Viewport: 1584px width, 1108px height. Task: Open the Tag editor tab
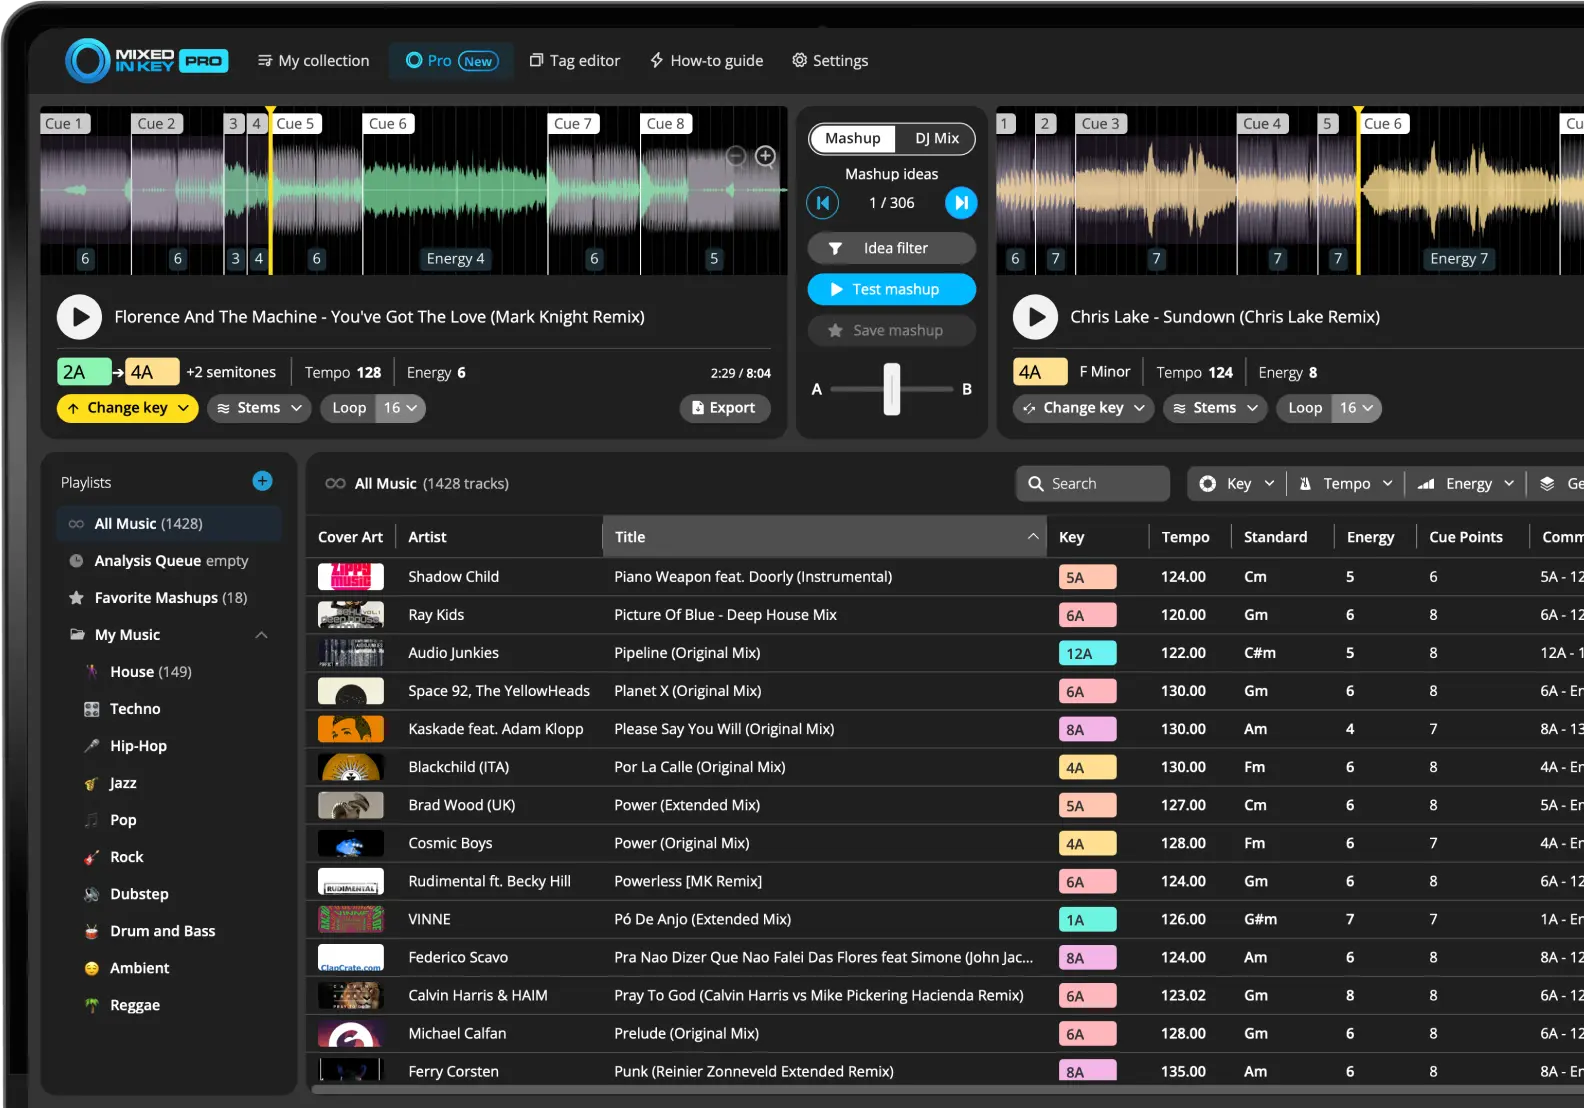(x=575, y=61)
